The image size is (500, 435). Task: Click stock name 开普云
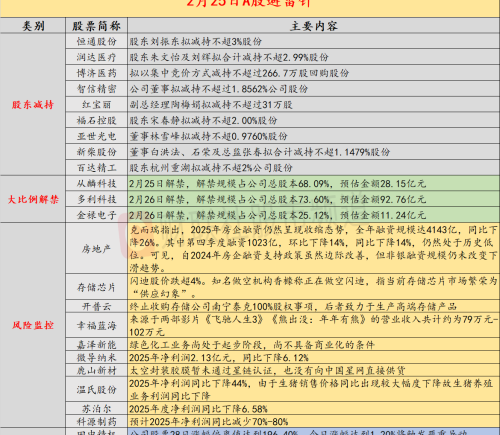click(96, 306)
